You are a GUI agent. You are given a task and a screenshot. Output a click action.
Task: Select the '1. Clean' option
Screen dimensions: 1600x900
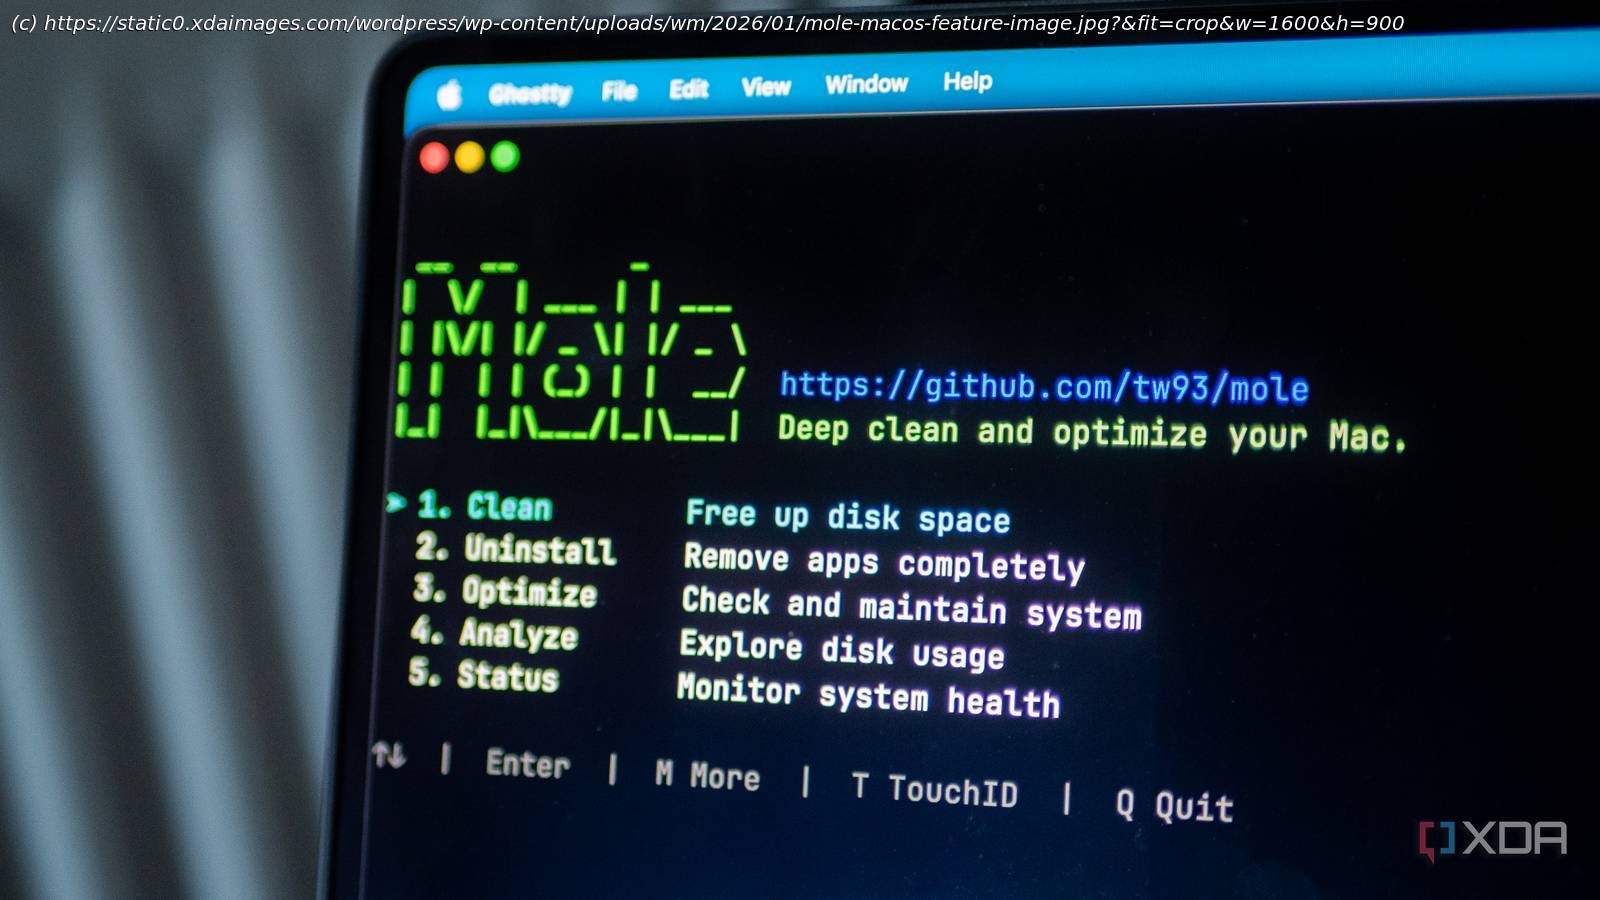click(484, 506)
